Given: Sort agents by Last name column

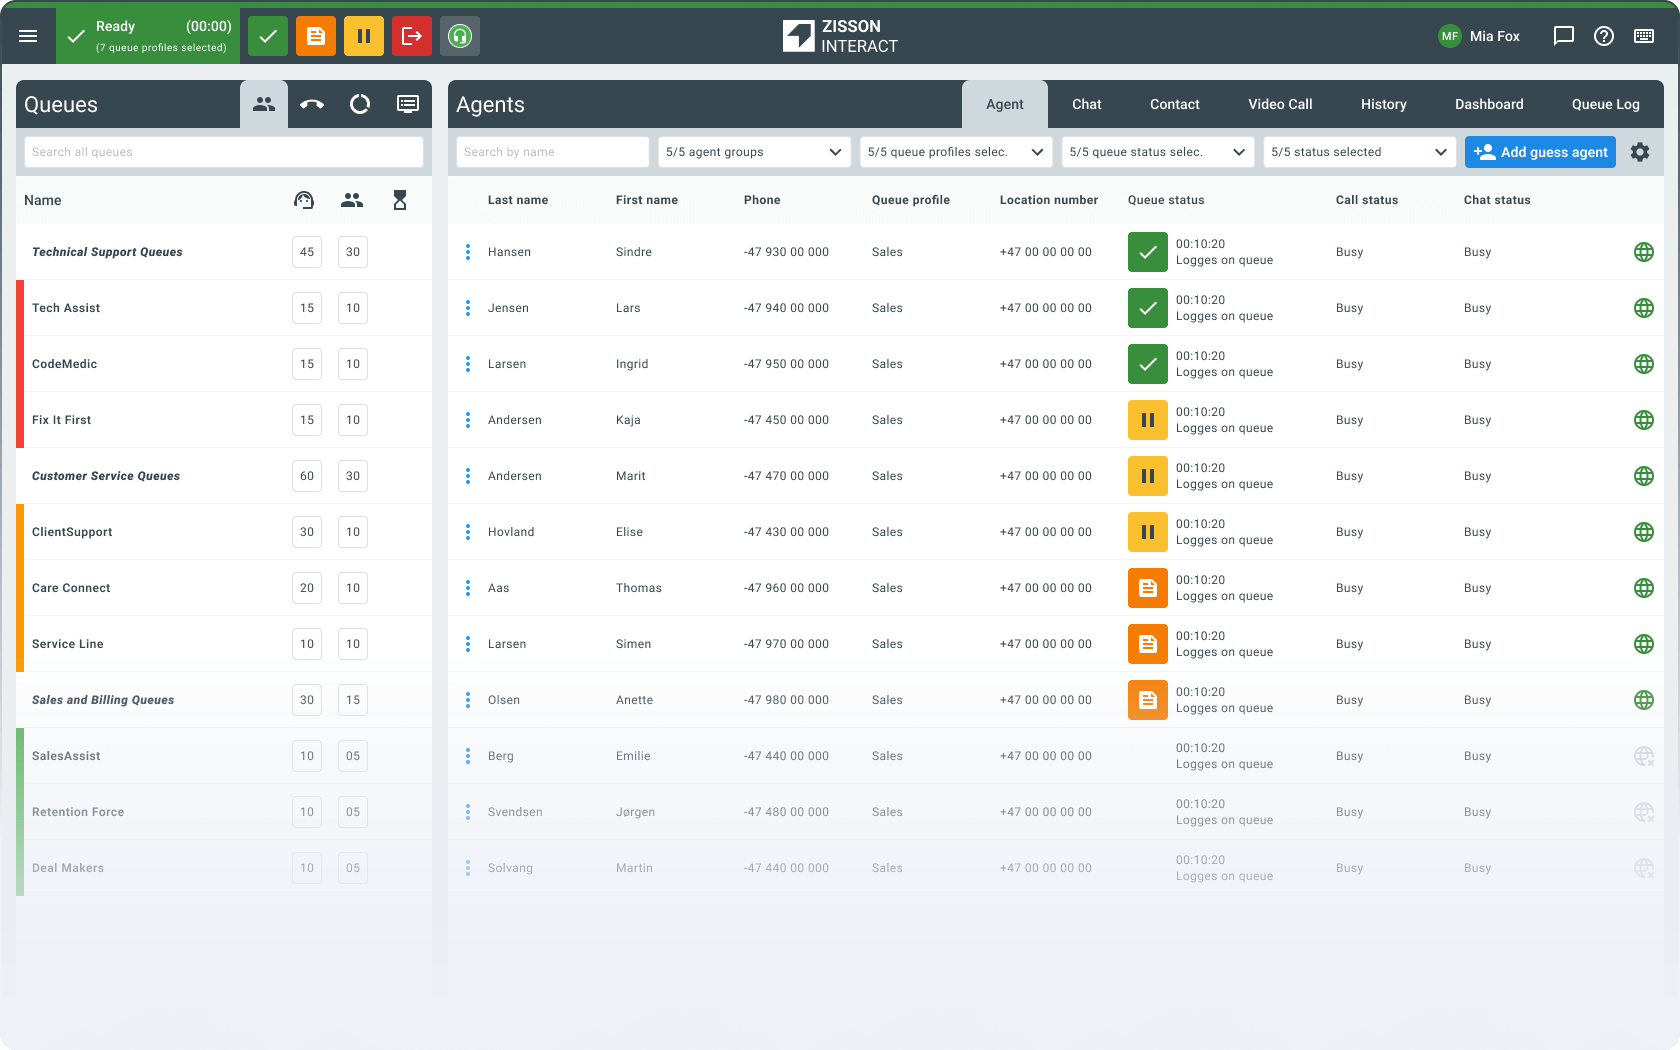Looking at the screenshot, I should [518, 200].
